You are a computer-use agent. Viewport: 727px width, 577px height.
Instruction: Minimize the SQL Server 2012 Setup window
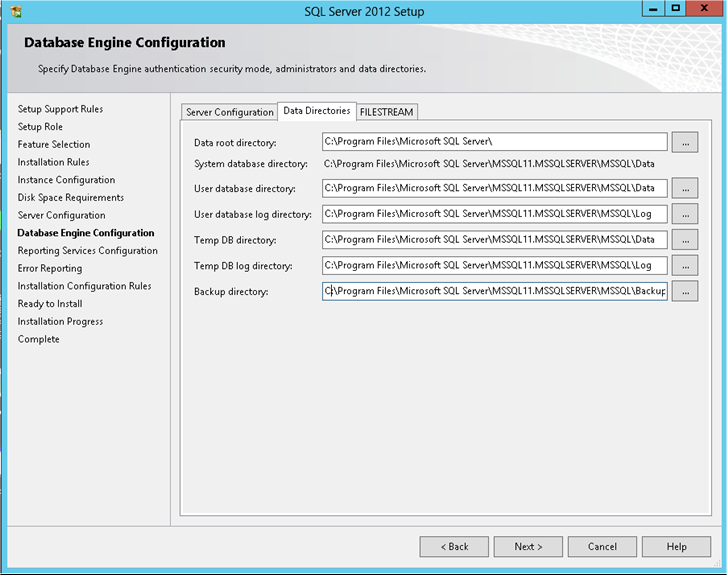pos(653,9)
